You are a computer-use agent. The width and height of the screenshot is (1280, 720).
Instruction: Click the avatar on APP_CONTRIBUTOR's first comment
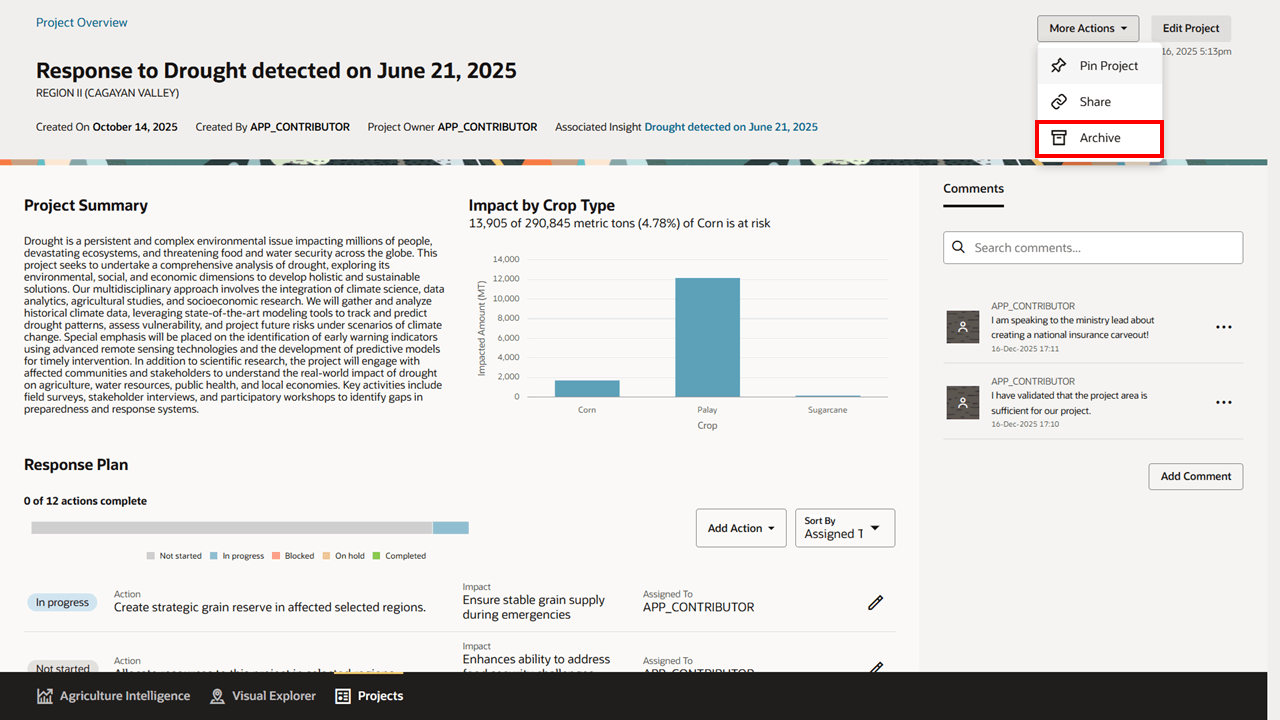pos(962,327)
